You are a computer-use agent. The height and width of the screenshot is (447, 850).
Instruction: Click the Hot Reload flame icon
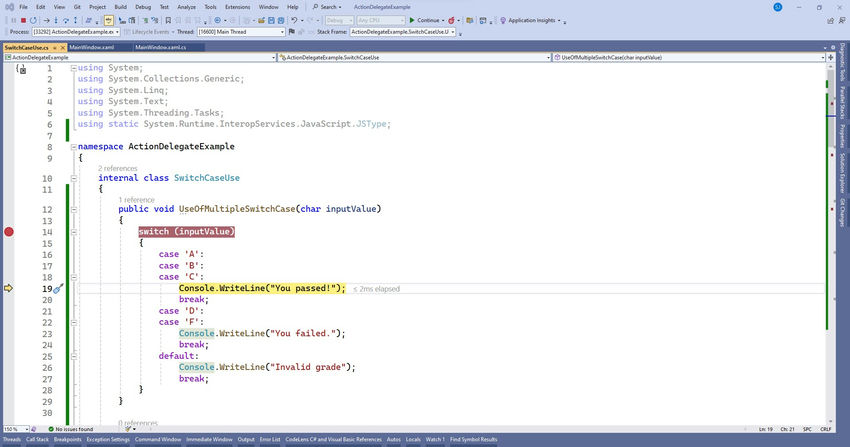pos(453,20)
